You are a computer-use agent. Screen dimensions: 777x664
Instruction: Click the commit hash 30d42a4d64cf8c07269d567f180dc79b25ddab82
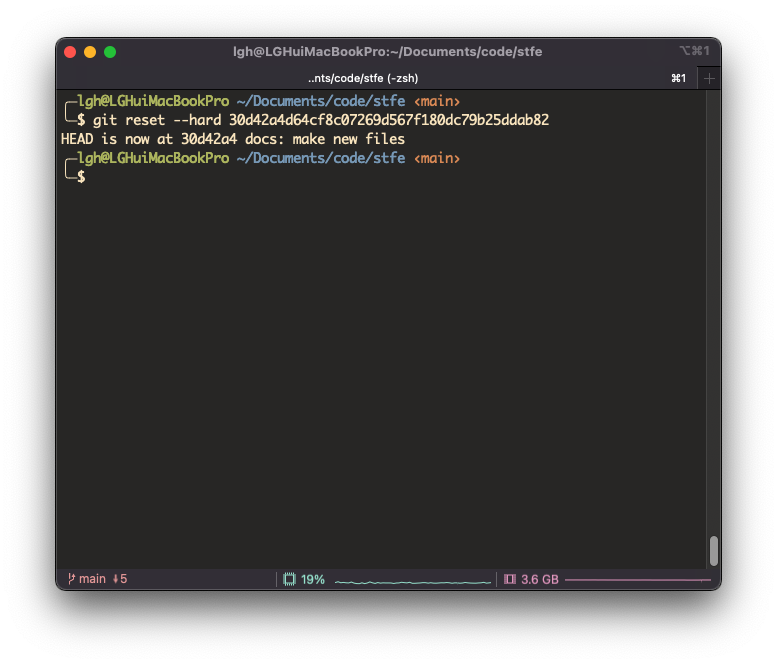click(x=389, y=120)
